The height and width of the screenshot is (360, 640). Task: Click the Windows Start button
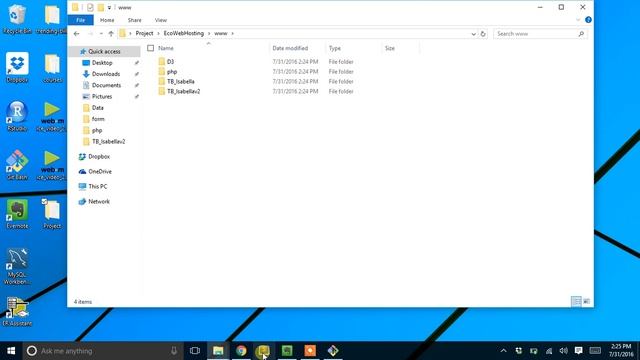coord(11,351)
